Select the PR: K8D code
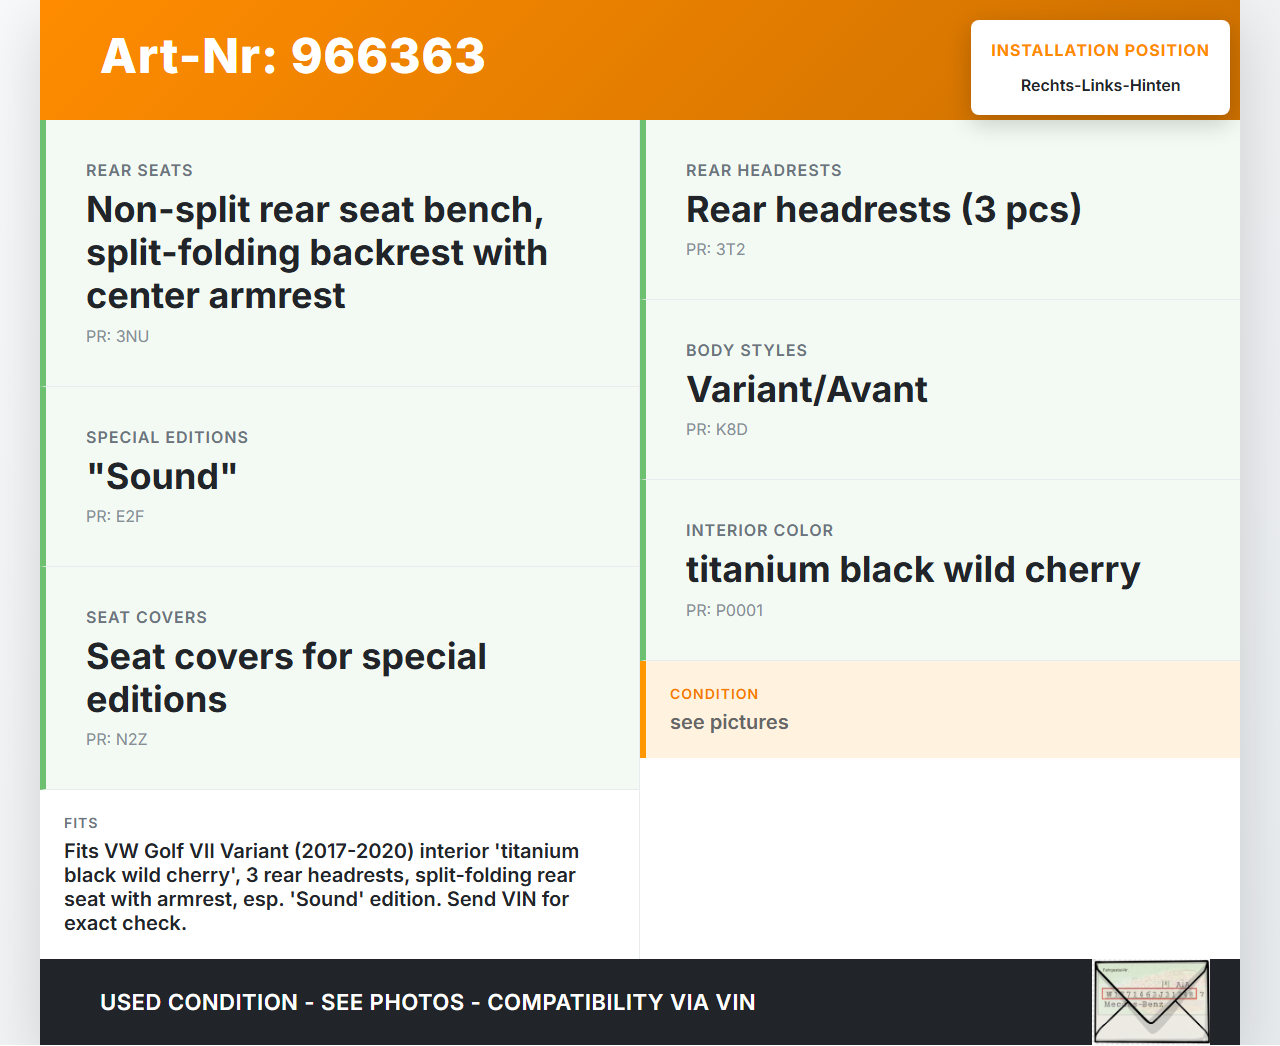 click(717, 430)
